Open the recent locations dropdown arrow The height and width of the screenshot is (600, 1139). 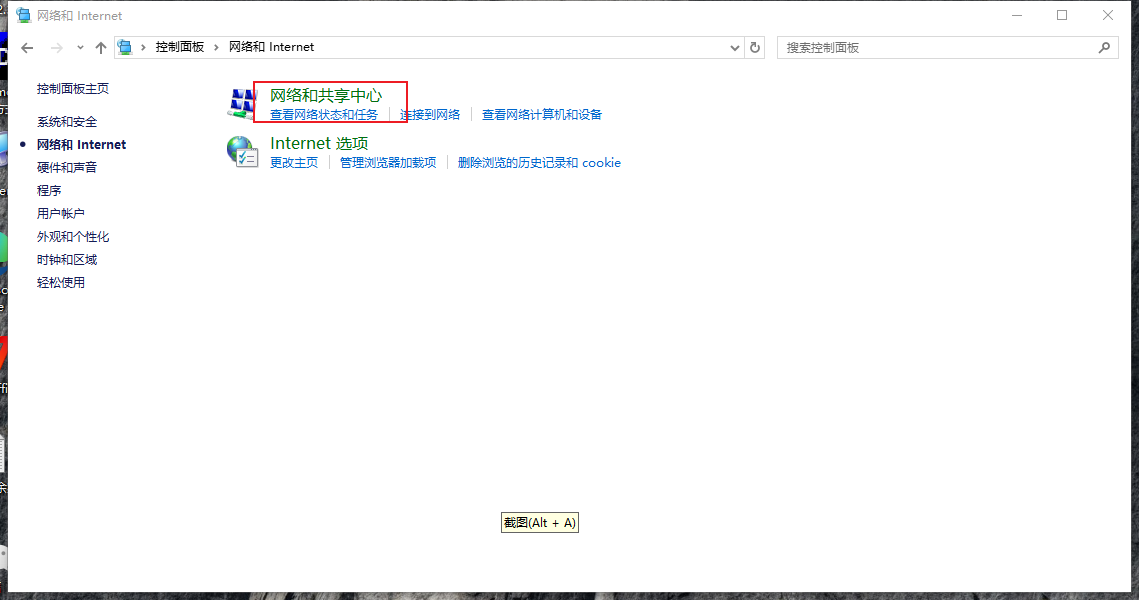tap(80, 48)
